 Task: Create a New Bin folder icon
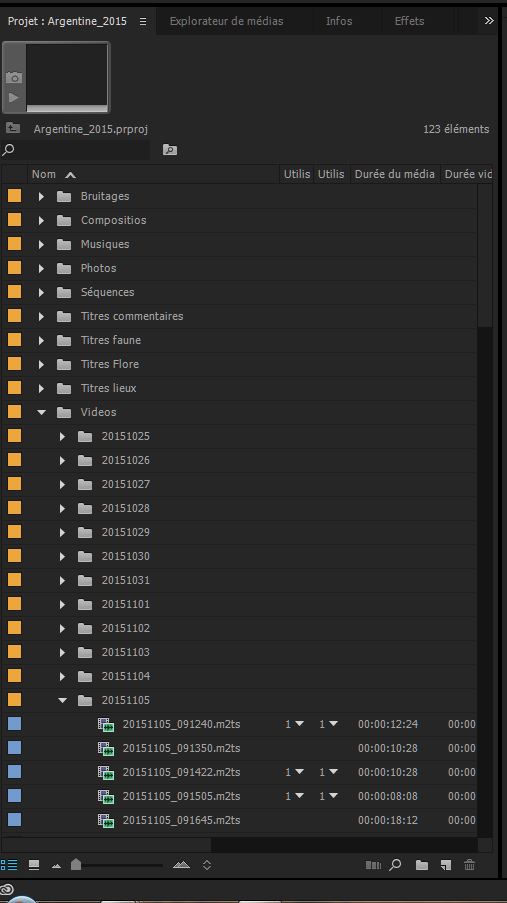pos(422,864)
